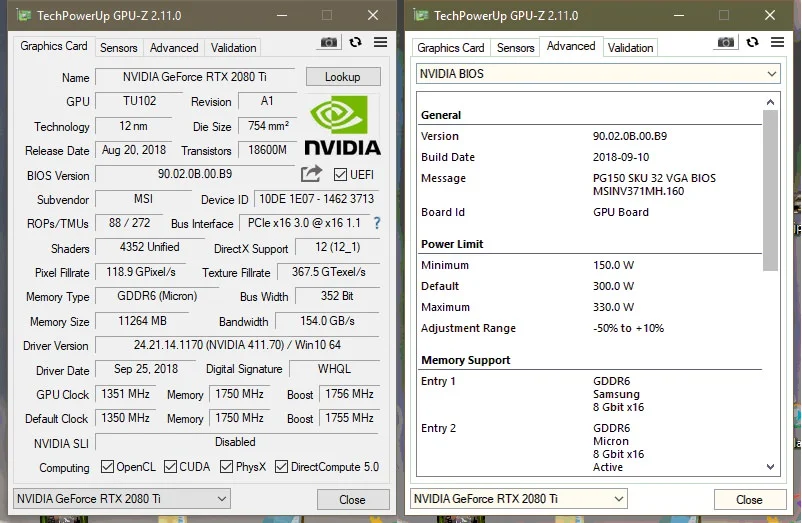This screenshot has width=802, height=523.
Task: Toggle the UEFI checkbox
Action: tap(340, 175)
